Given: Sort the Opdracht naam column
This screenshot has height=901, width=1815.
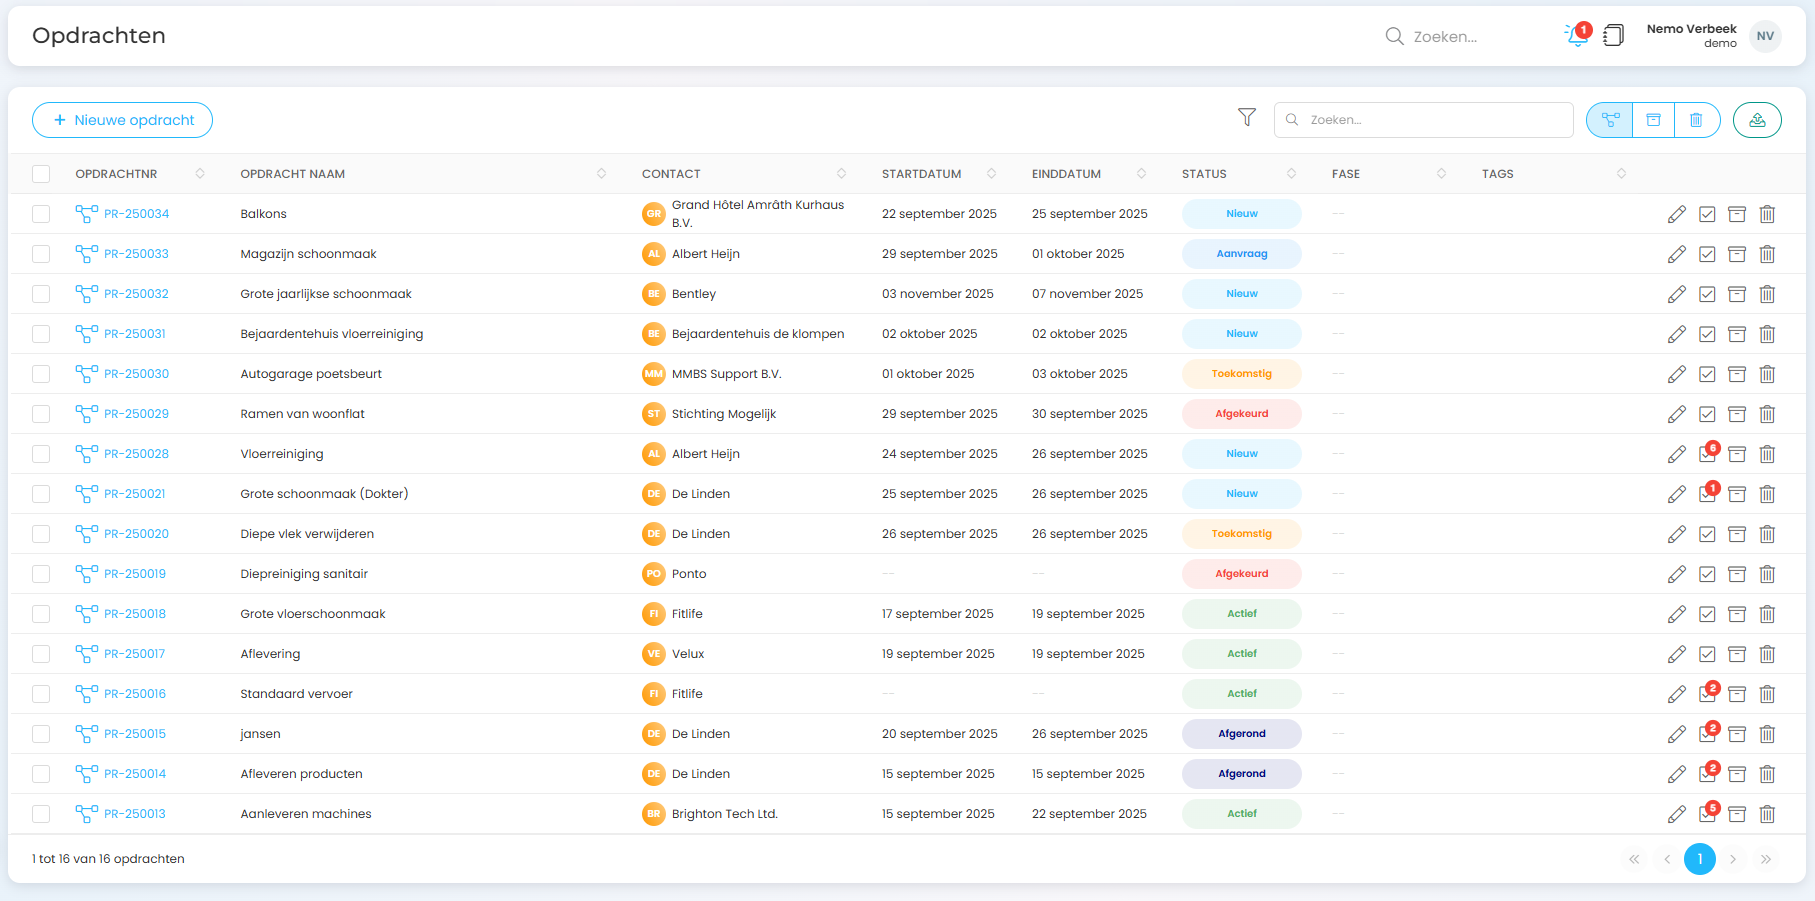Looking at the screenshot, I should coord(601,174).
